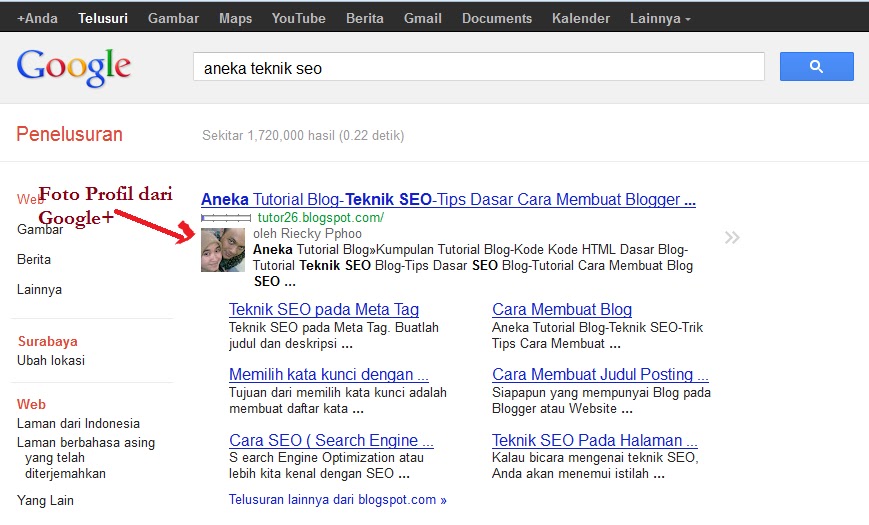Open sitelink 'Cara SEO ( Search Engine ...'

pos(331,441)
